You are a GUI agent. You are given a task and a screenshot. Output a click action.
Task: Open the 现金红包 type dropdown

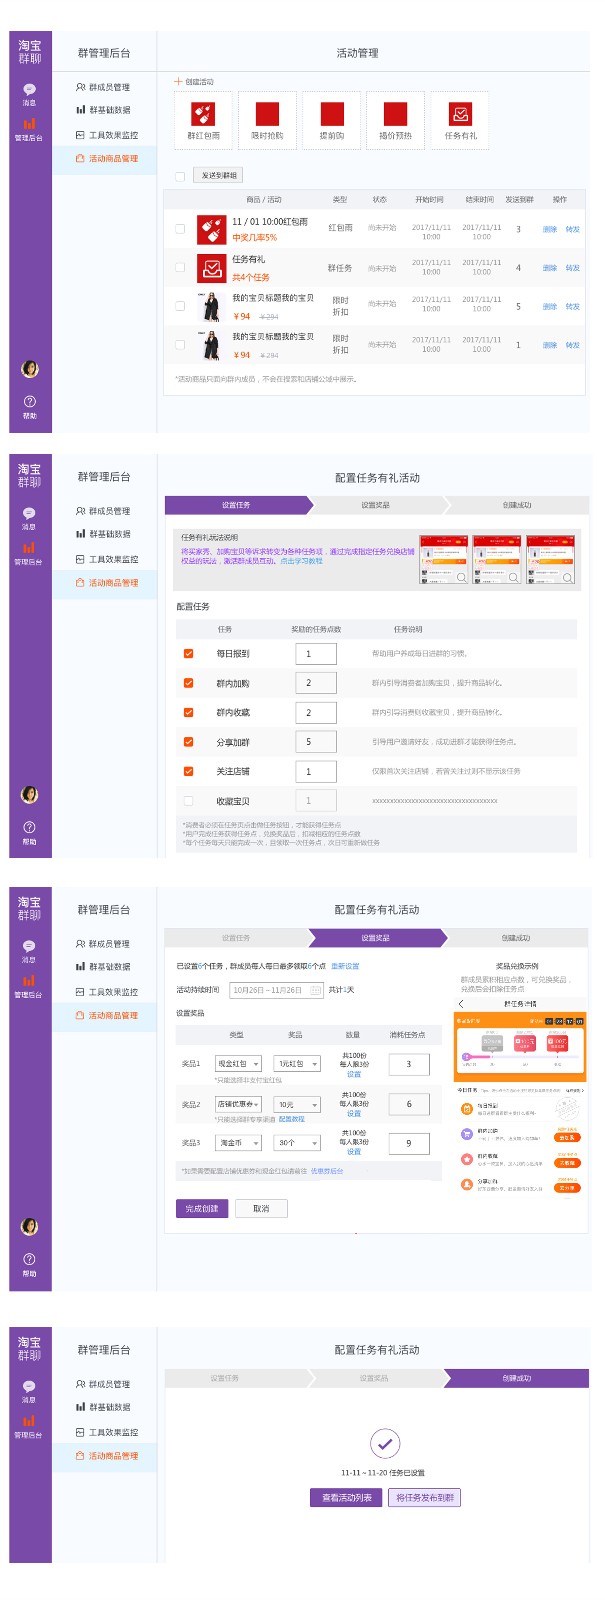tap(238, 1064)
